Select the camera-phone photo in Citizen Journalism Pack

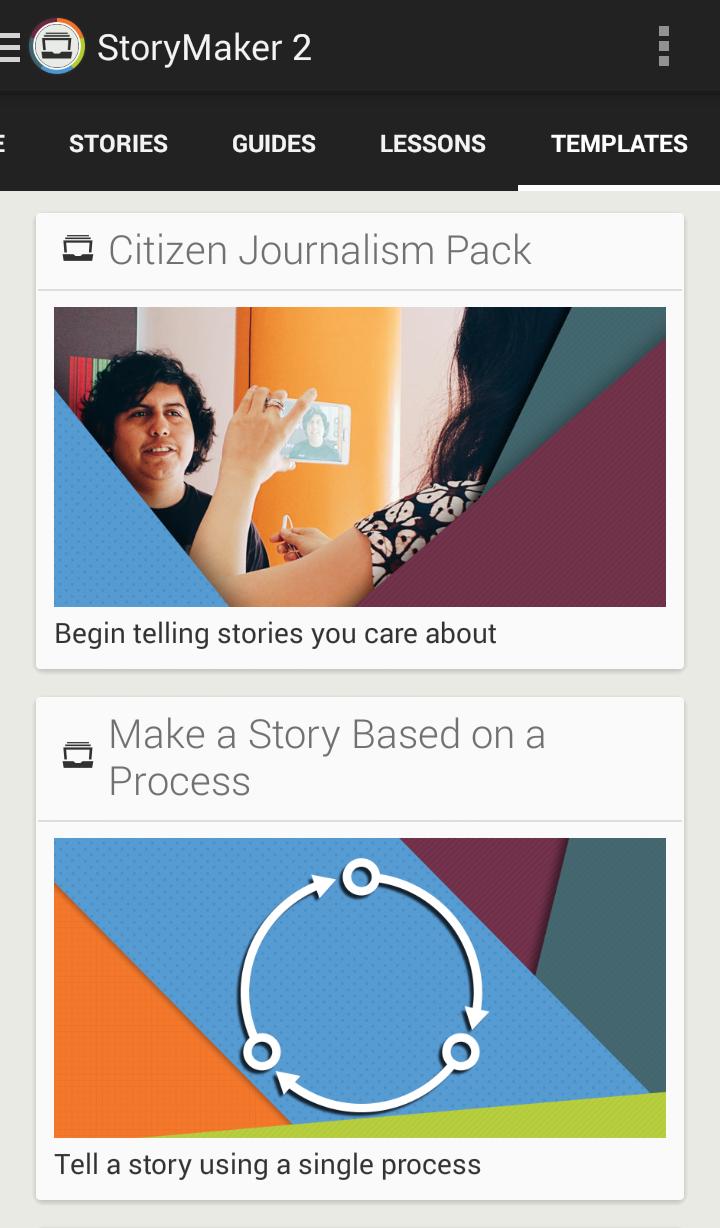click(359, 456)
